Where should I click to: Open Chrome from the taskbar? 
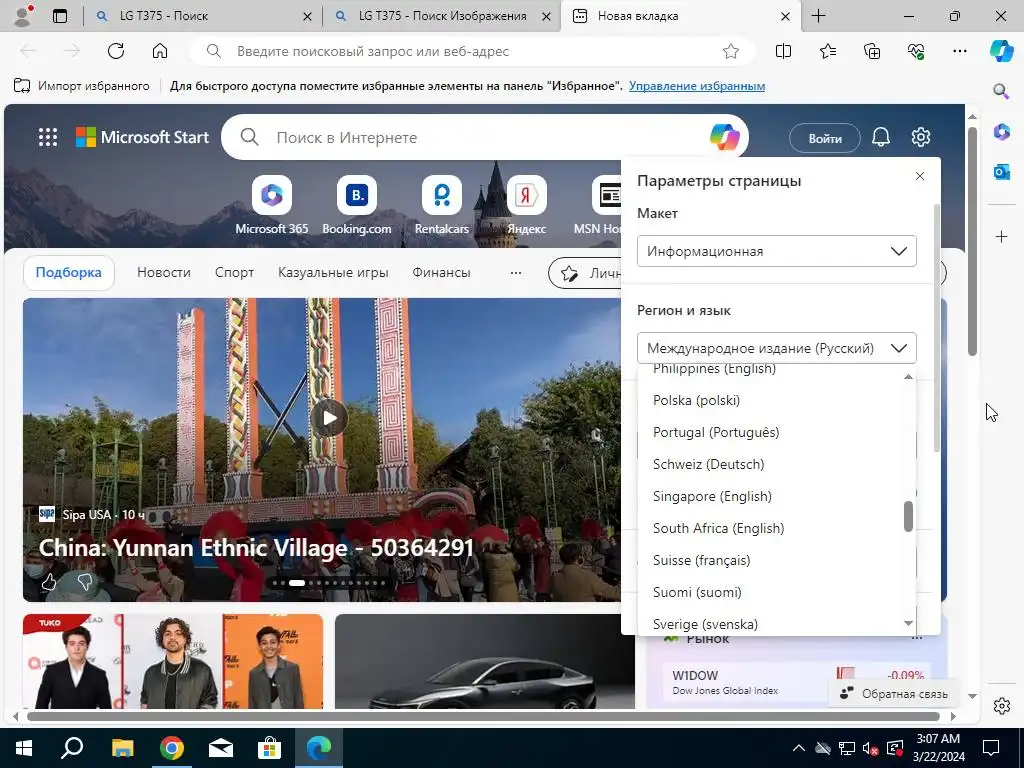click(x=171, y=748)
